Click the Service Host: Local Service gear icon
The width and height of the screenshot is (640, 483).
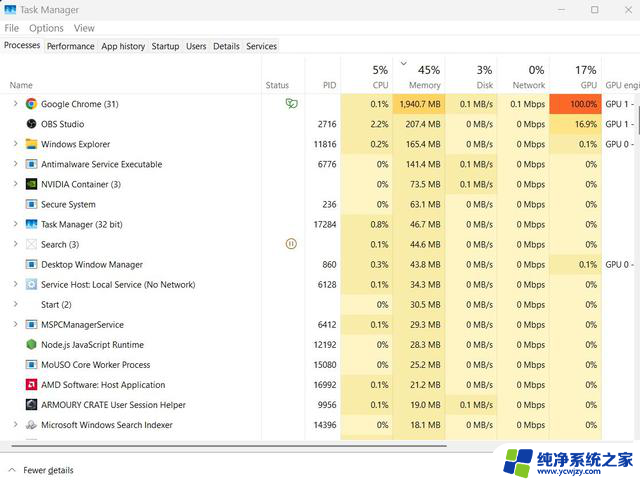31,284
